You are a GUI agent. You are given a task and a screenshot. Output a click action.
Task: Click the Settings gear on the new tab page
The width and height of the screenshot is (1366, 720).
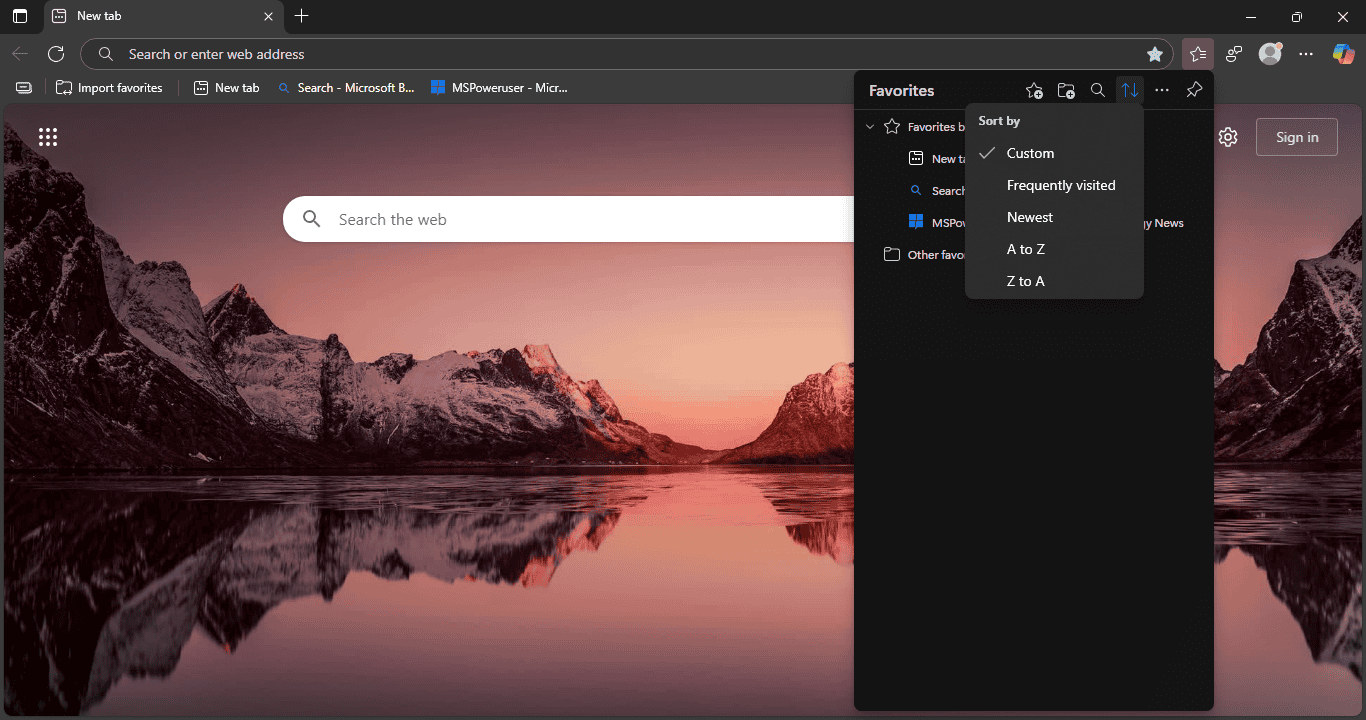[1228, 137]
